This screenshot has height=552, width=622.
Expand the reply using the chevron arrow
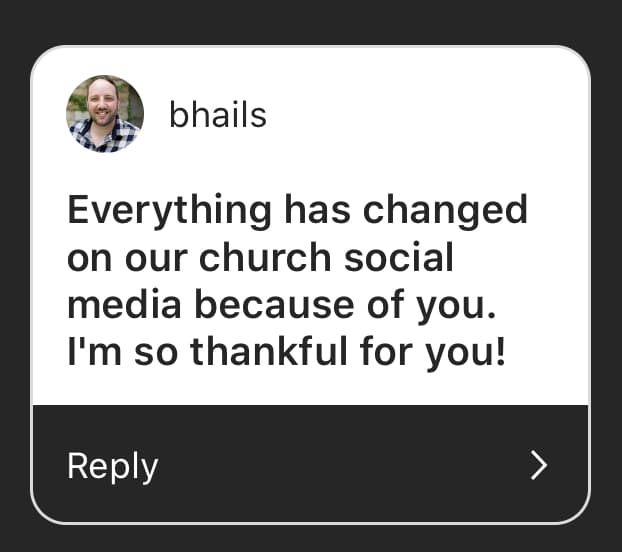(539, 465)
